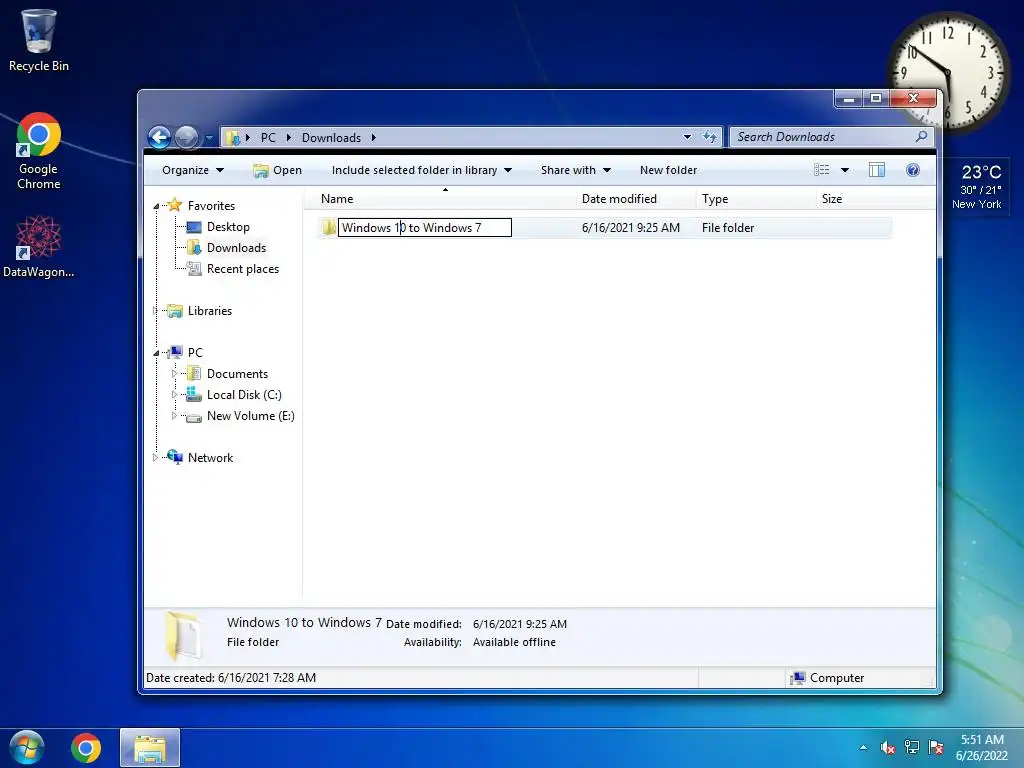
Task: Sort by Date modified column
Action: (636, 199)
